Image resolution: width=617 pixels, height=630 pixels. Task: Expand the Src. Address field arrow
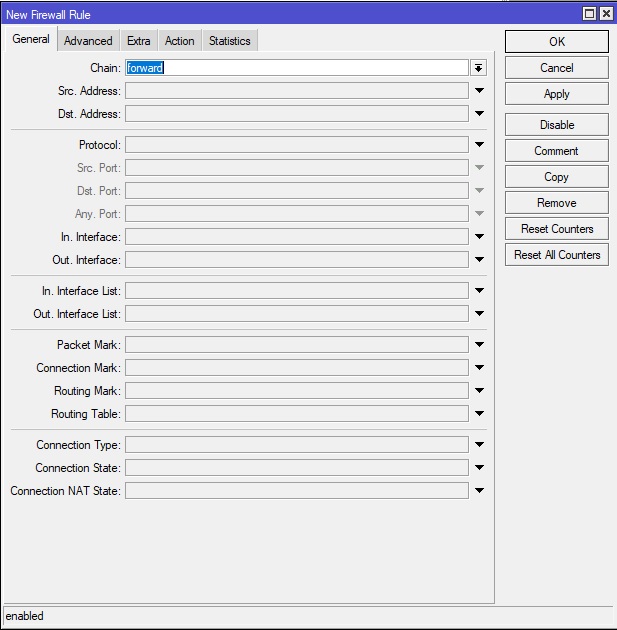click(479, 91)
